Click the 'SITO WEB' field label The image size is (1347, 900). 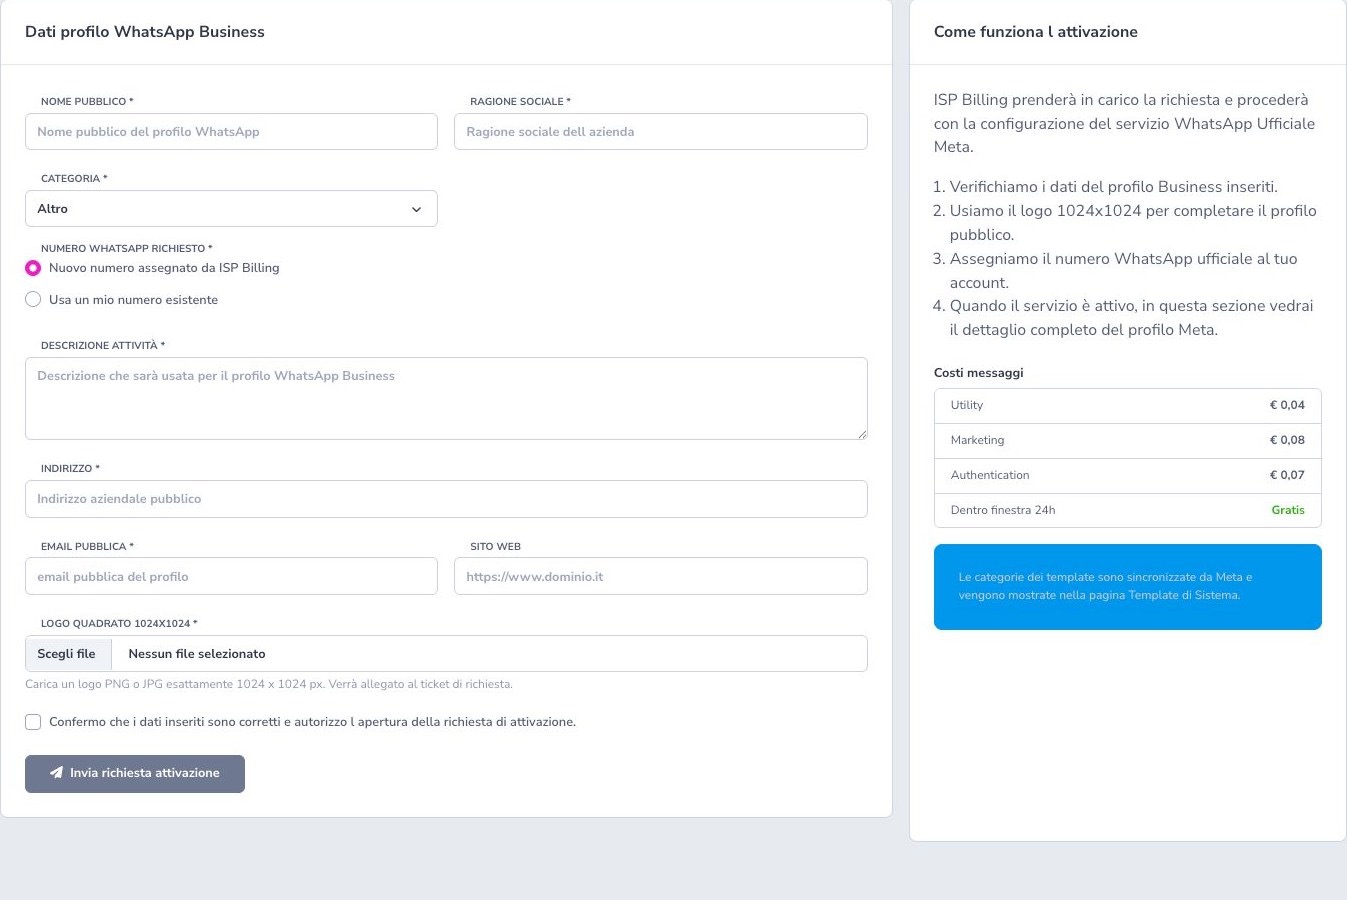click(495, 546)
